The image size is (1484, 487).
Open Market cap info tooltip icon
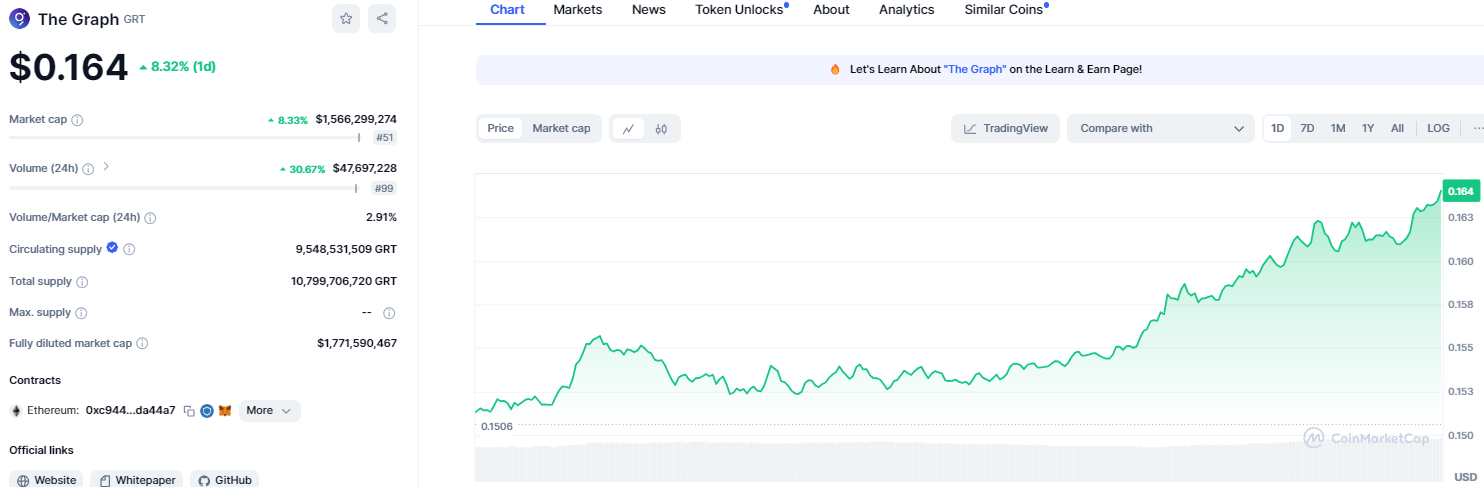(78, 120)
